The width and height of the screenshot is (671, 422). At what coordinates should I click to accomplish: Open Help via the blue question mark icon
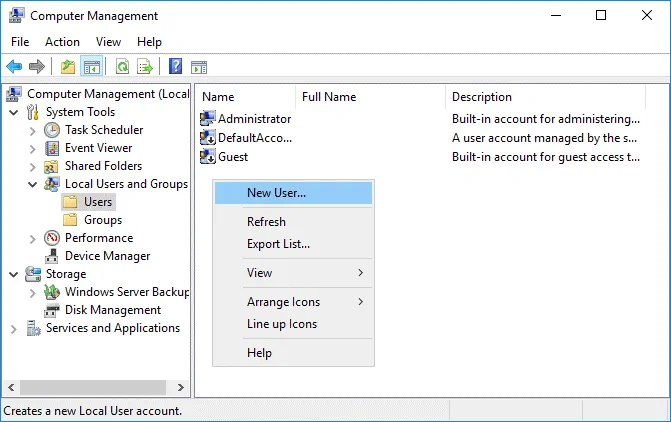(x=175, y=67)
